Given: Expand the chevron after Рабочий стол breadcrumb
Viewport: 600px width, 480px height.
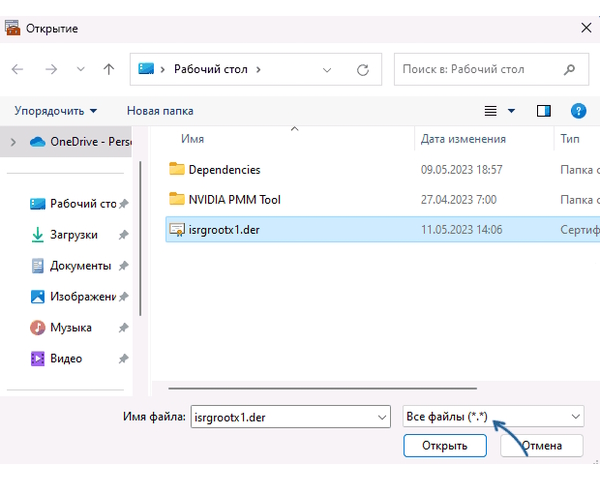Looking at the screenshot, I should point(258,69).
